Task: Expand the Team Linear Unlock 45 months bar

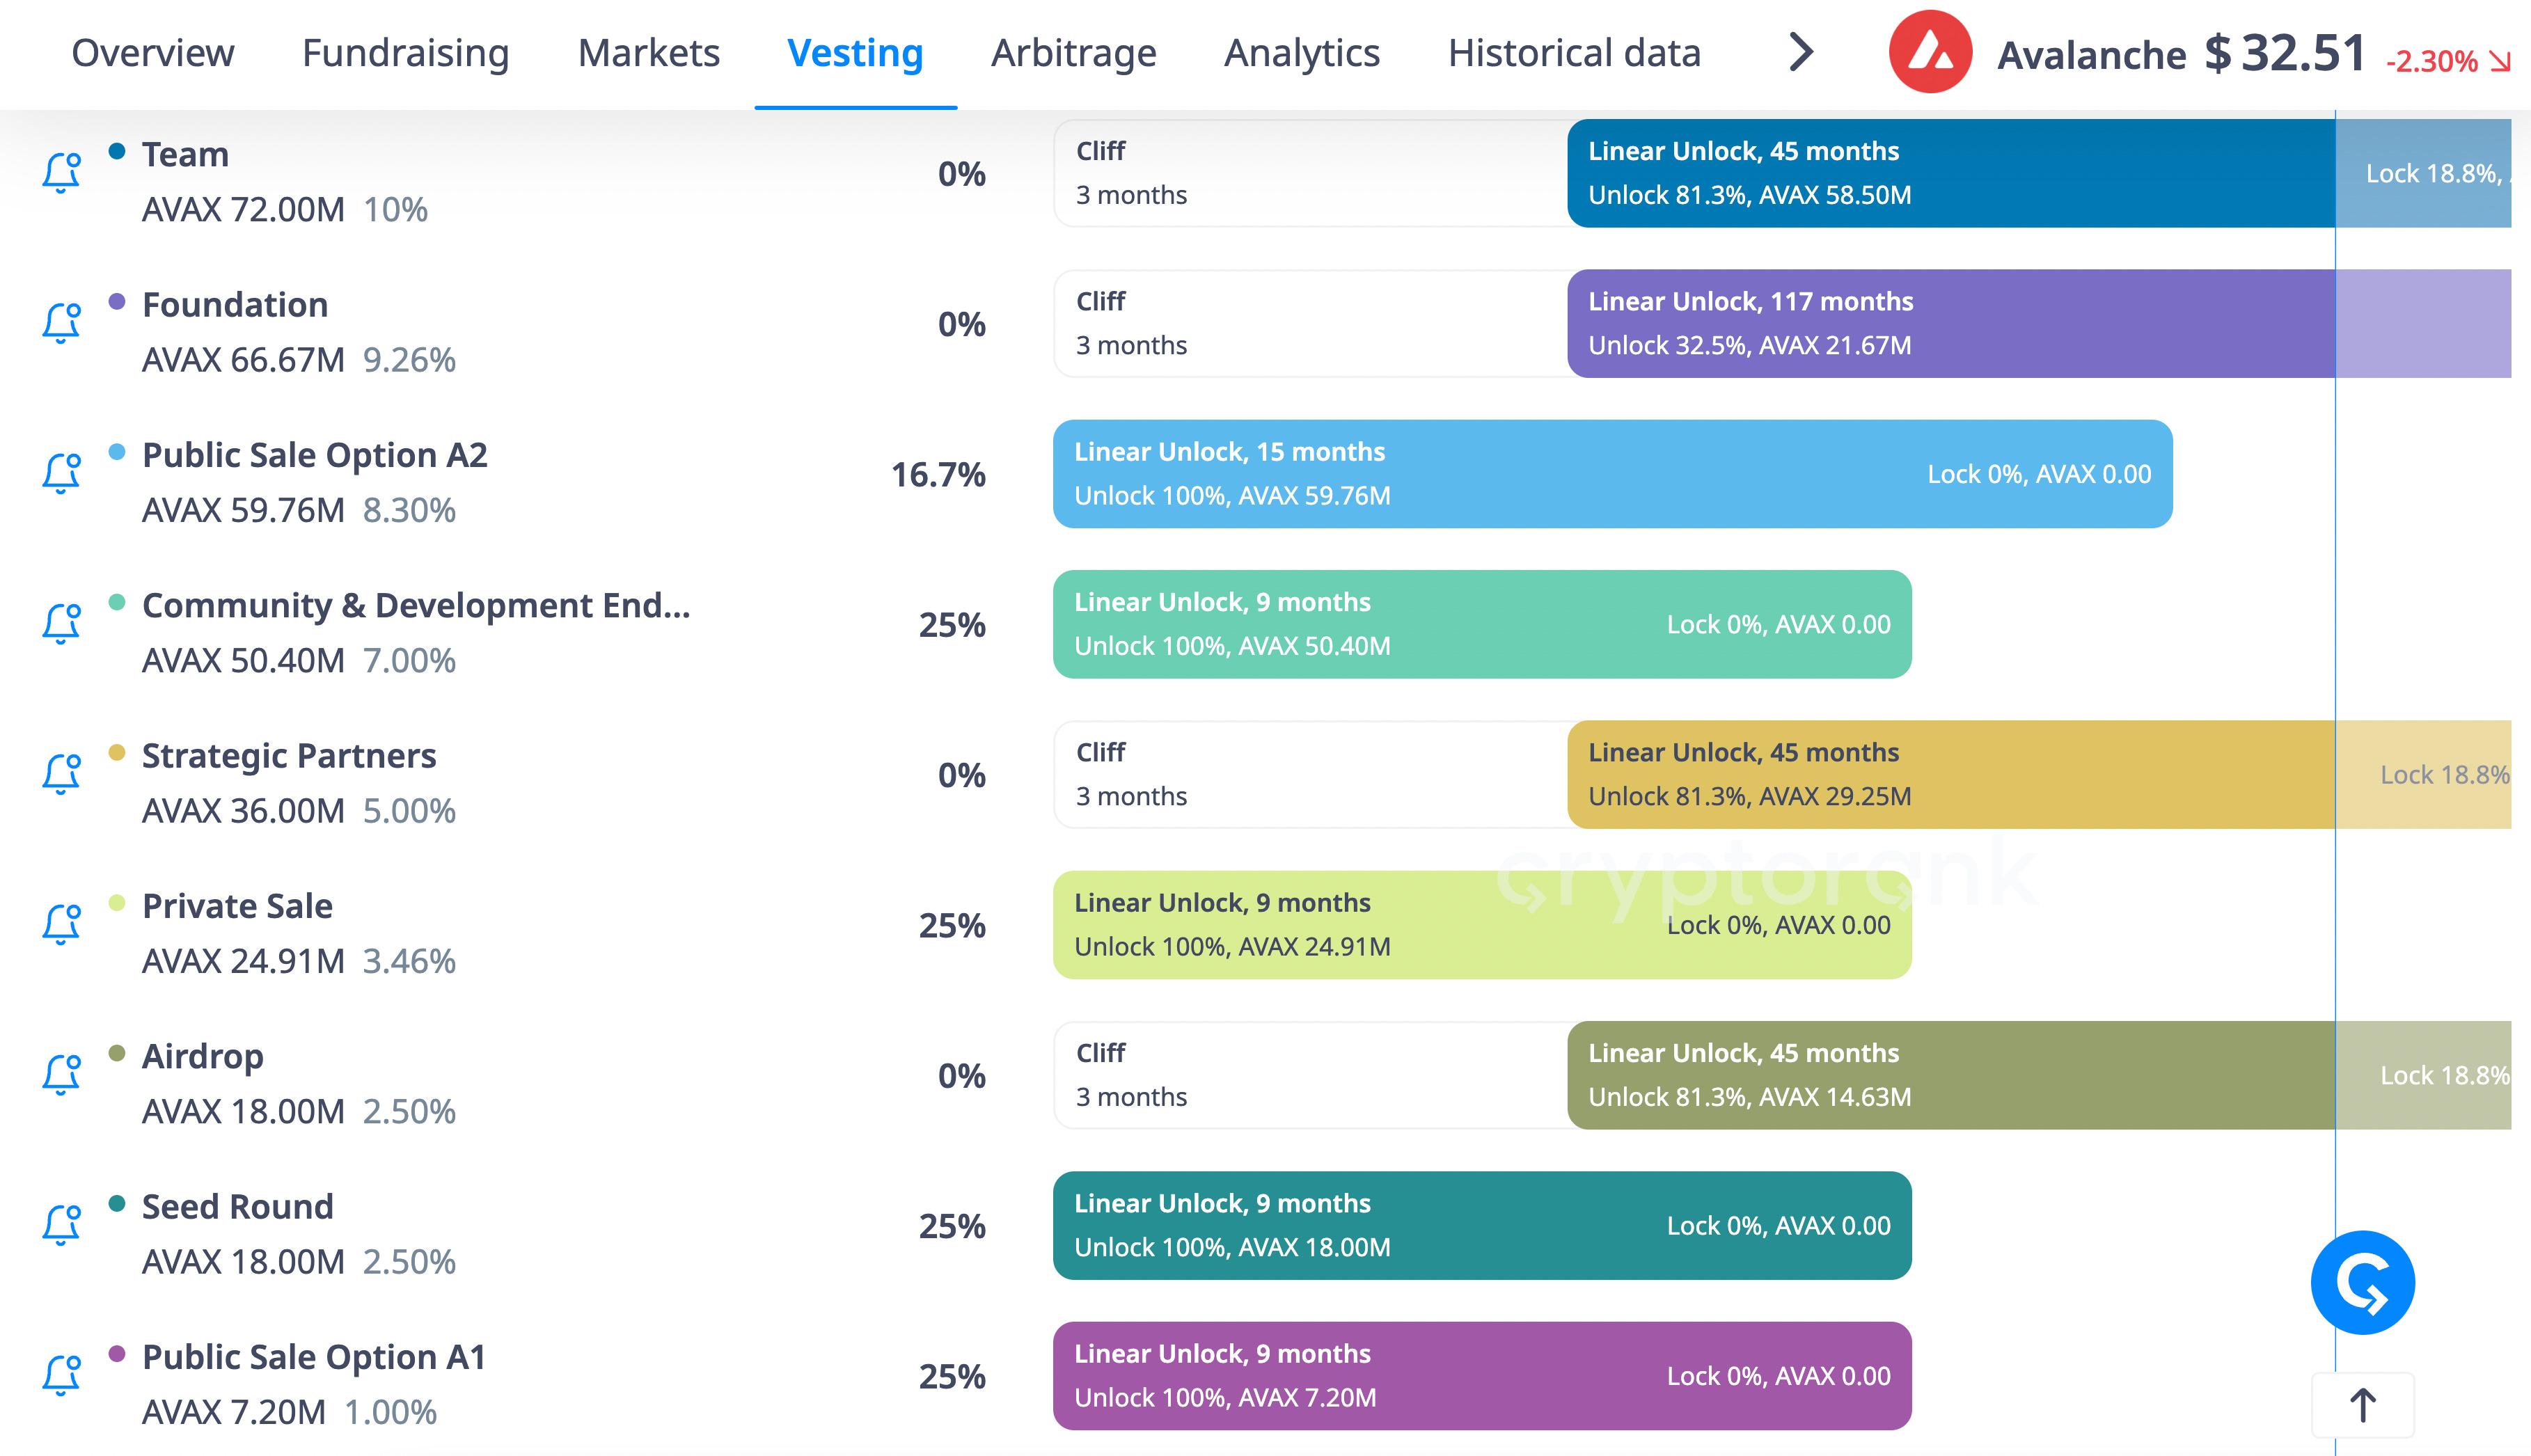Action: coord(1951,173)
